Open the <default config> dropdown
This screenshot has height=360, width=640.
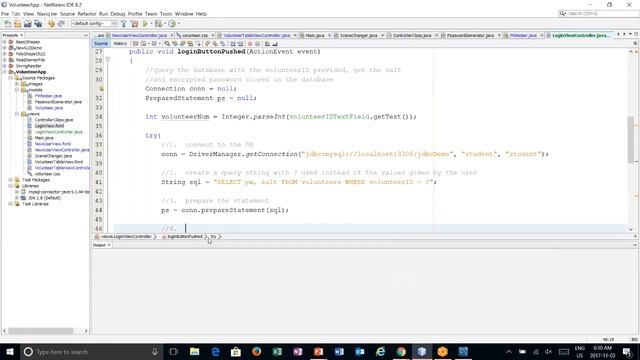(94, 24)
